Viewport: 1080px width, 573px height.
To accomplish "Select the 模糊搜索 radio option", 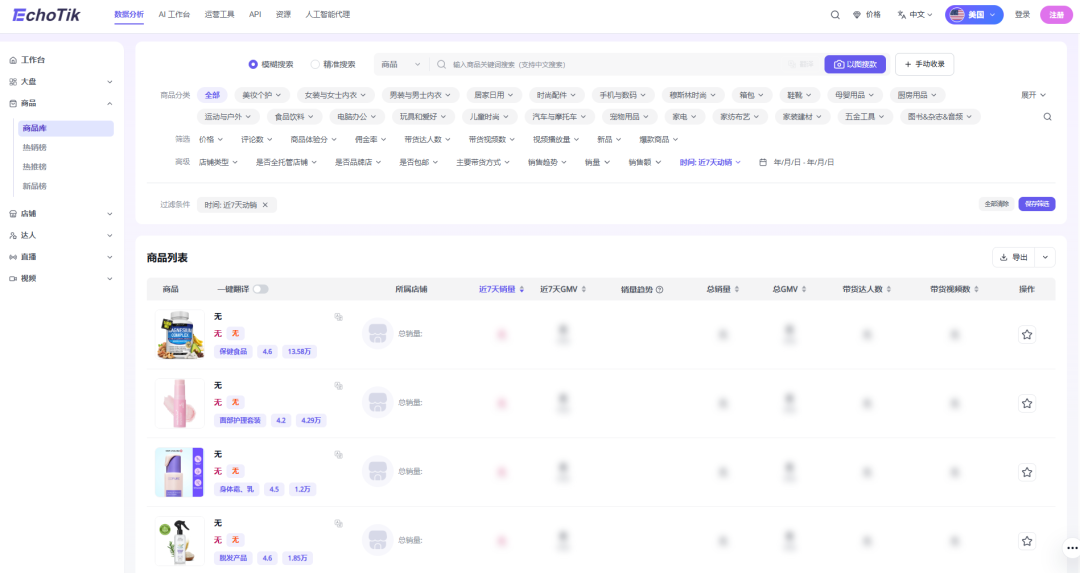I will click(271, 64).
